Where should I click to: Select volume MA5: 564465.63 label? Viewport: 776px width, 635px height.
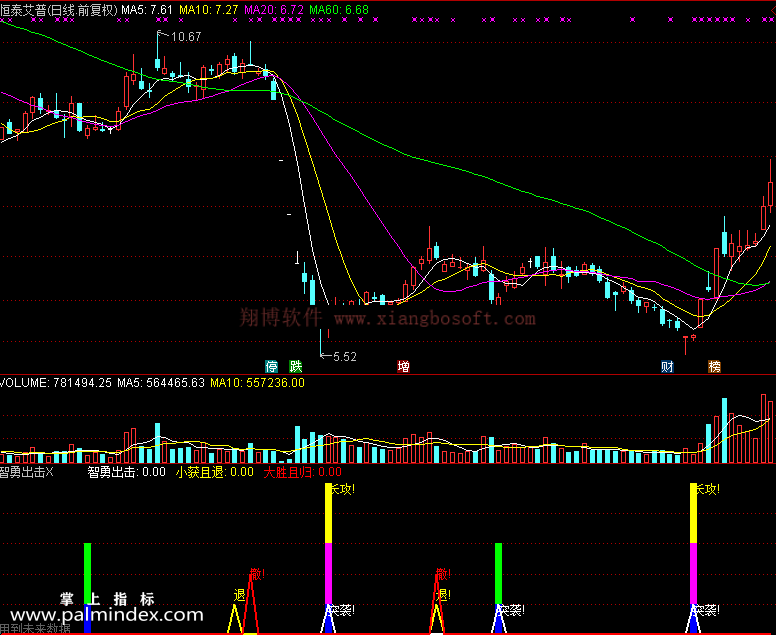click(x=161, y=383)
